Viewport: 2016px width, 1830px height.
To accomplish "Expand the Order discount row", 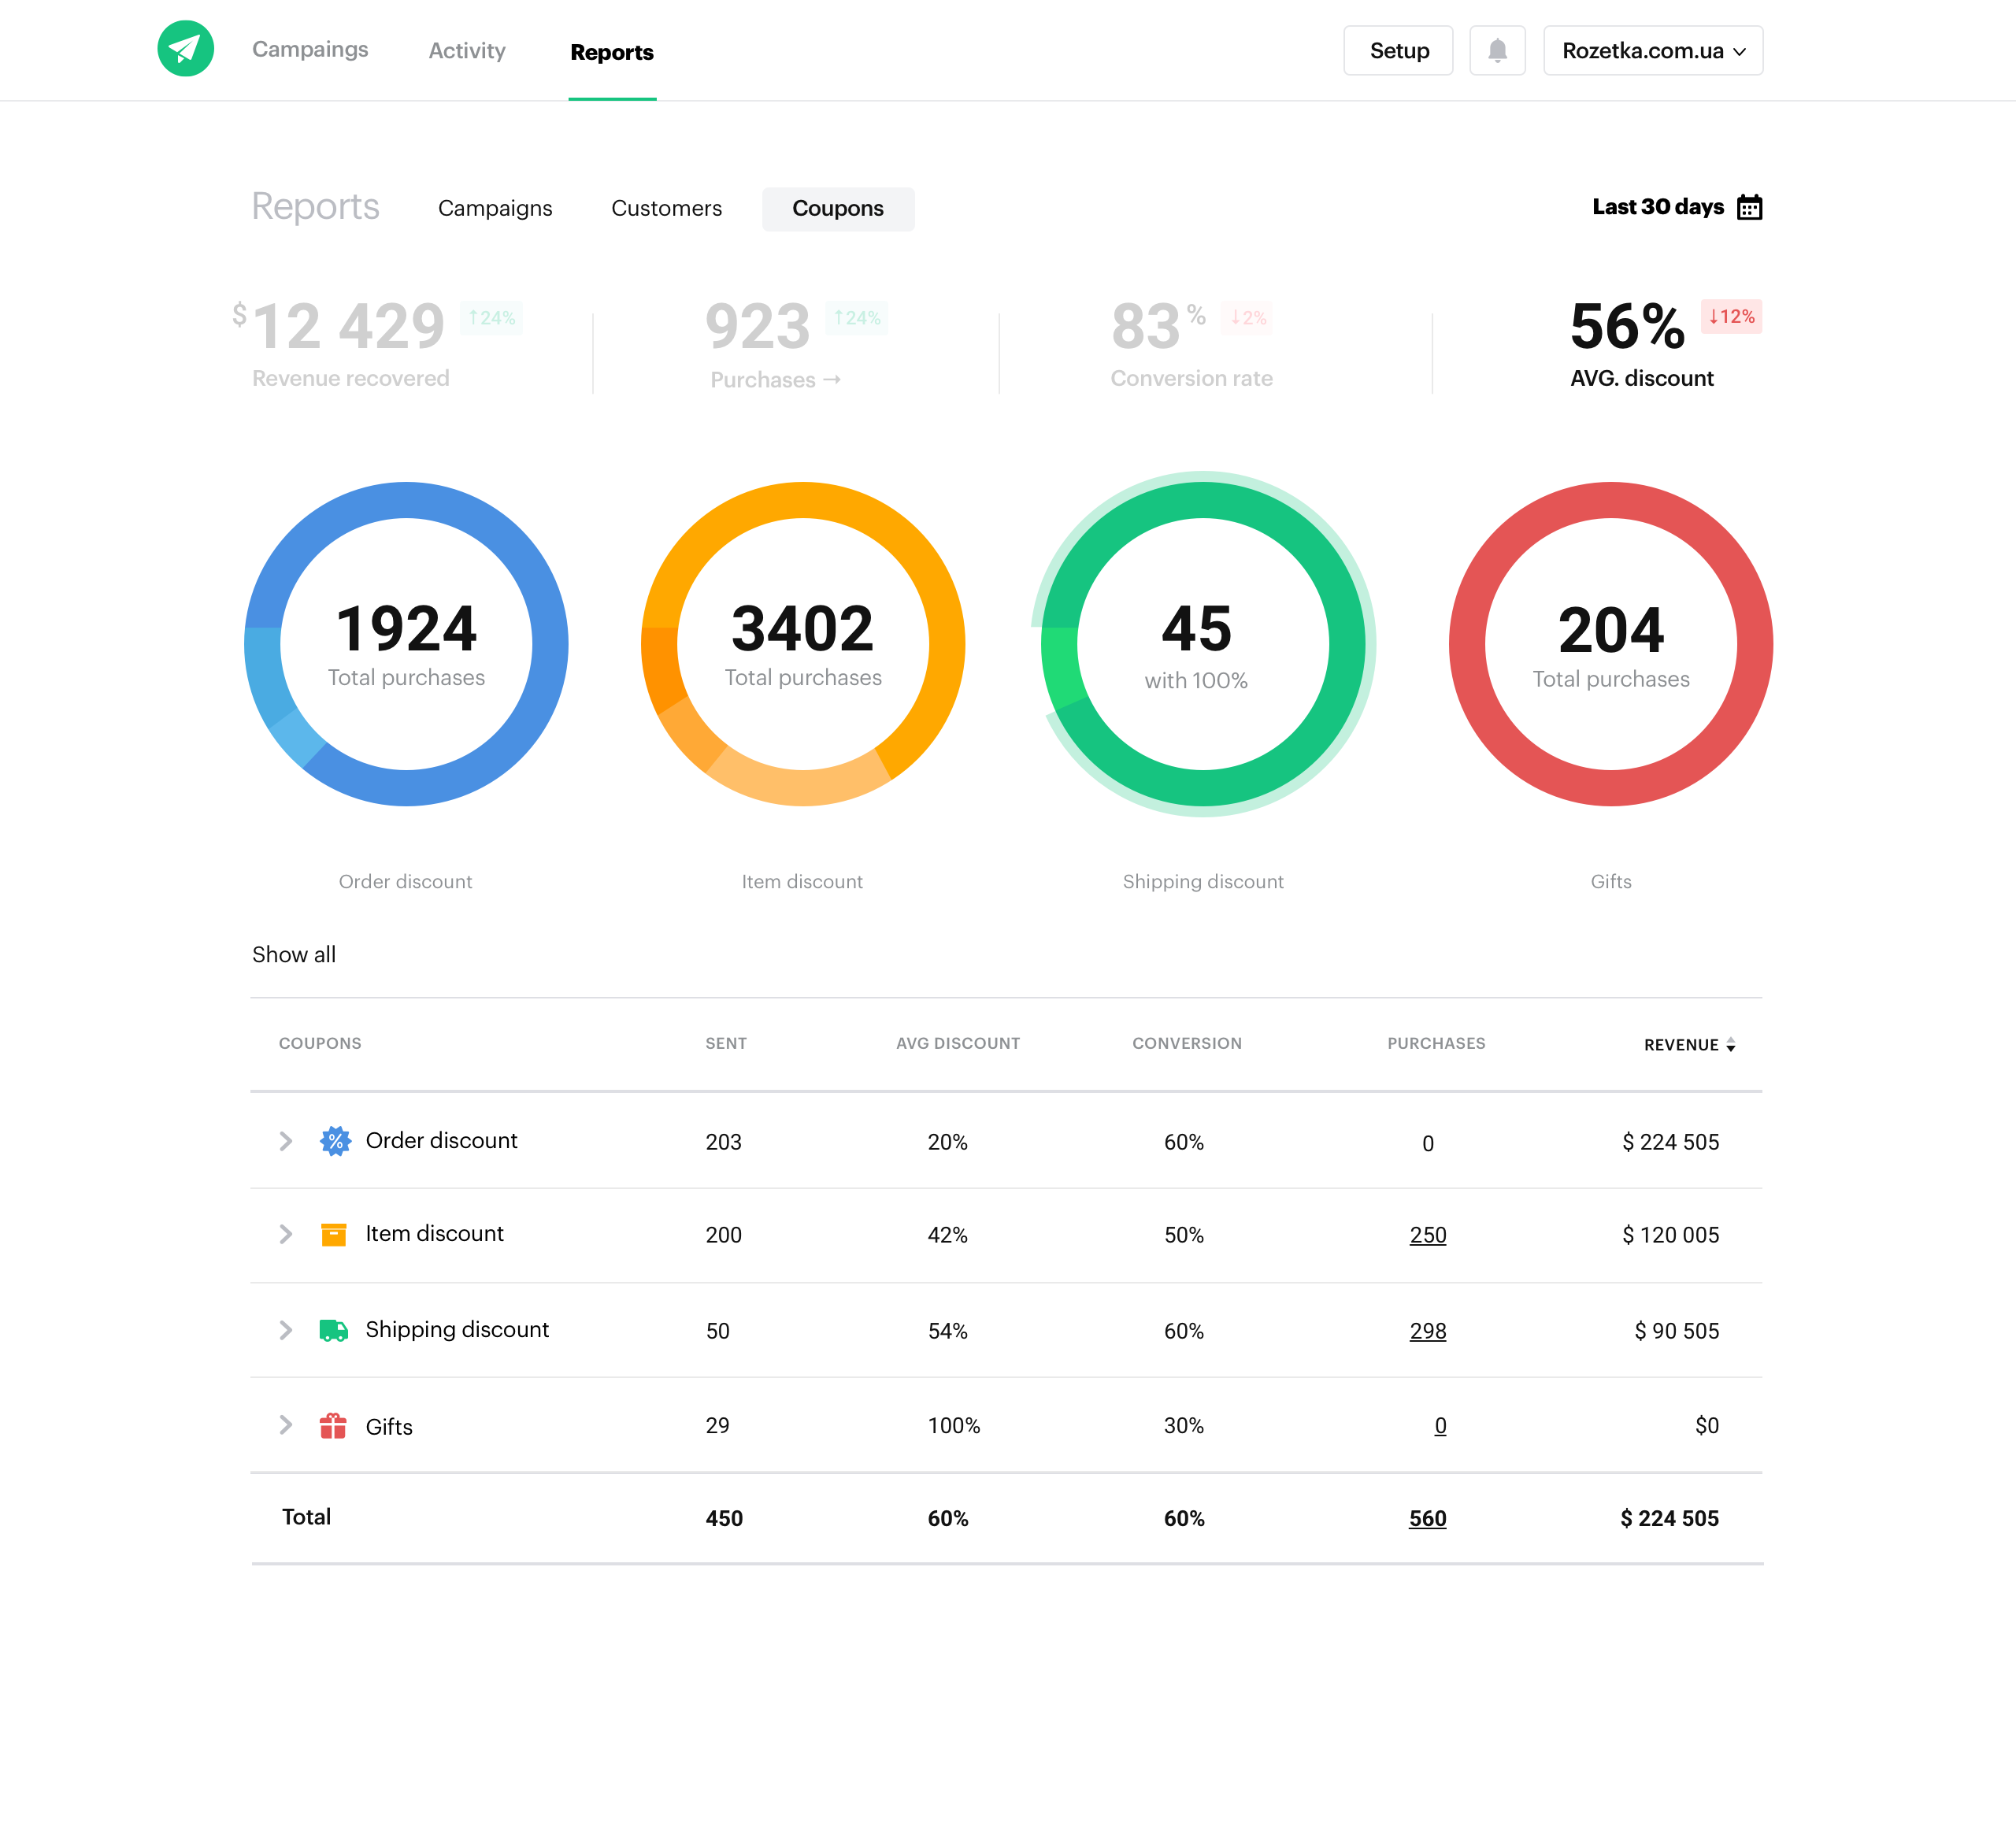I will (x=286, y=1141).
